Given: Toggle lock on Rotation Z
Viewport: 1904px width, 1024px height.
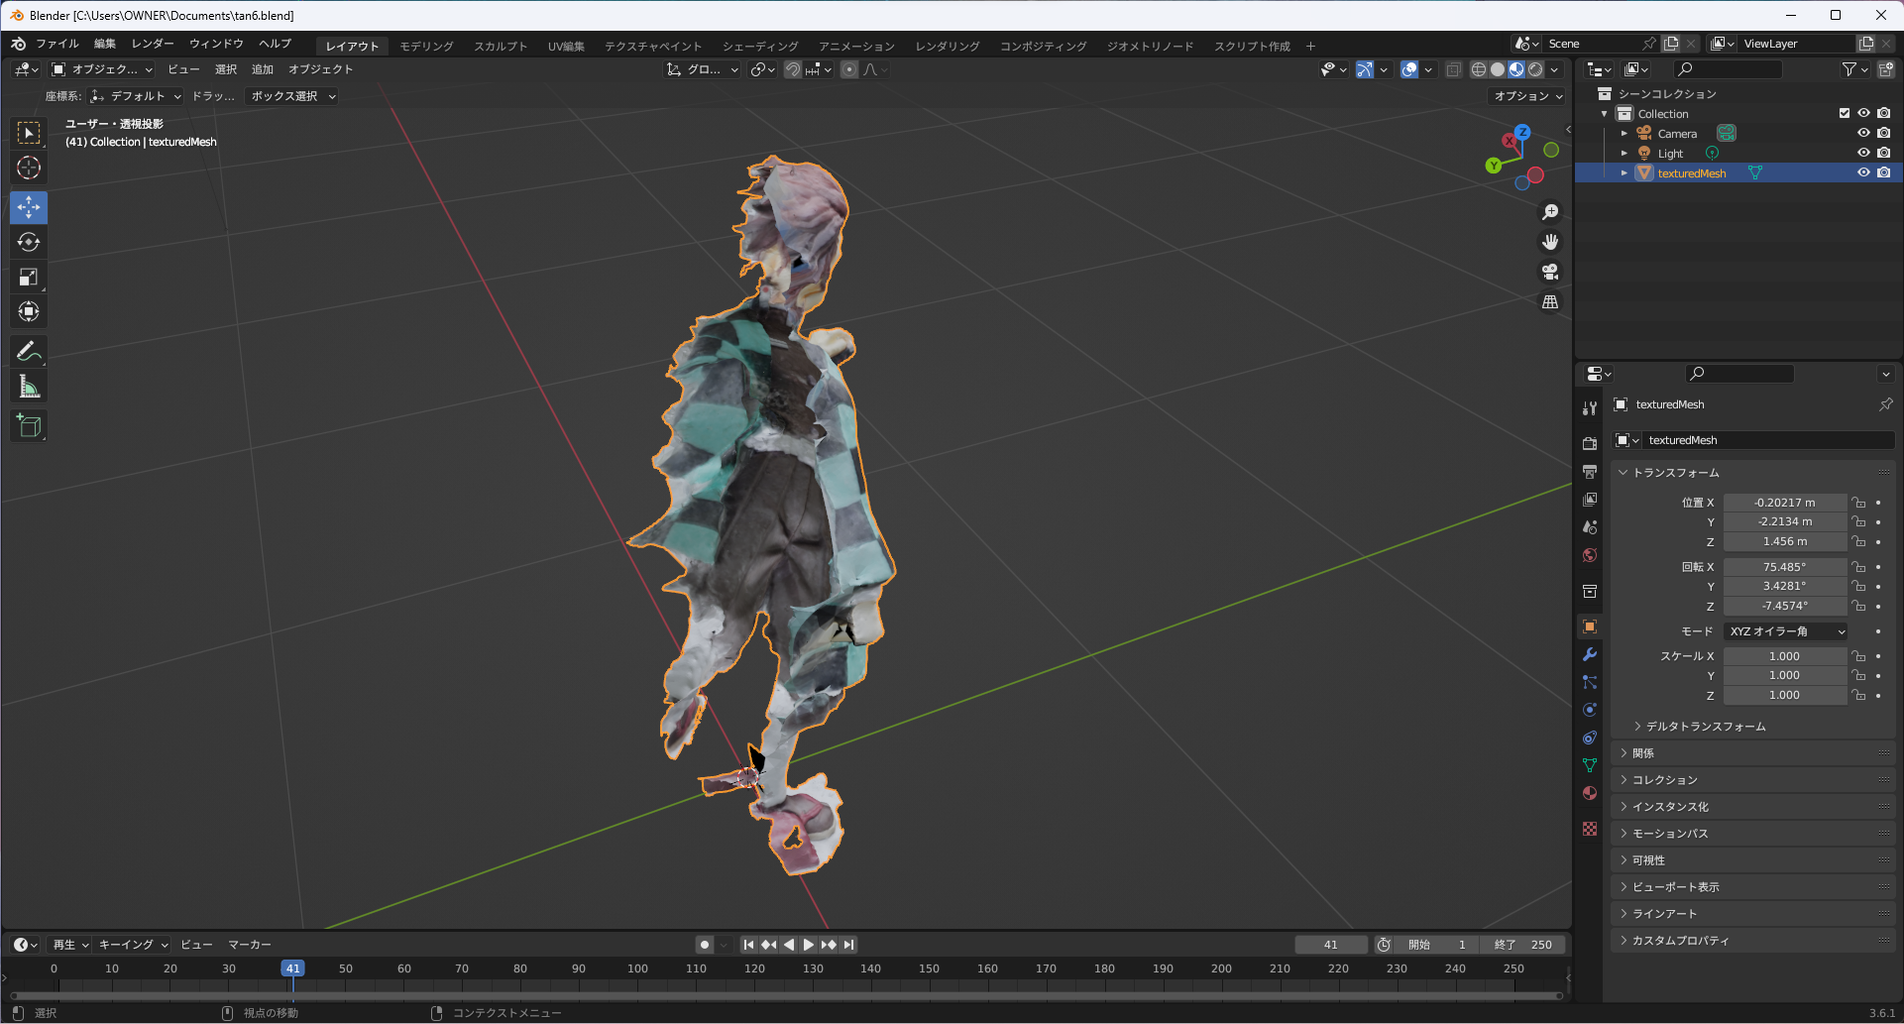Looking at the screenshot, I should click(1858, 606).
